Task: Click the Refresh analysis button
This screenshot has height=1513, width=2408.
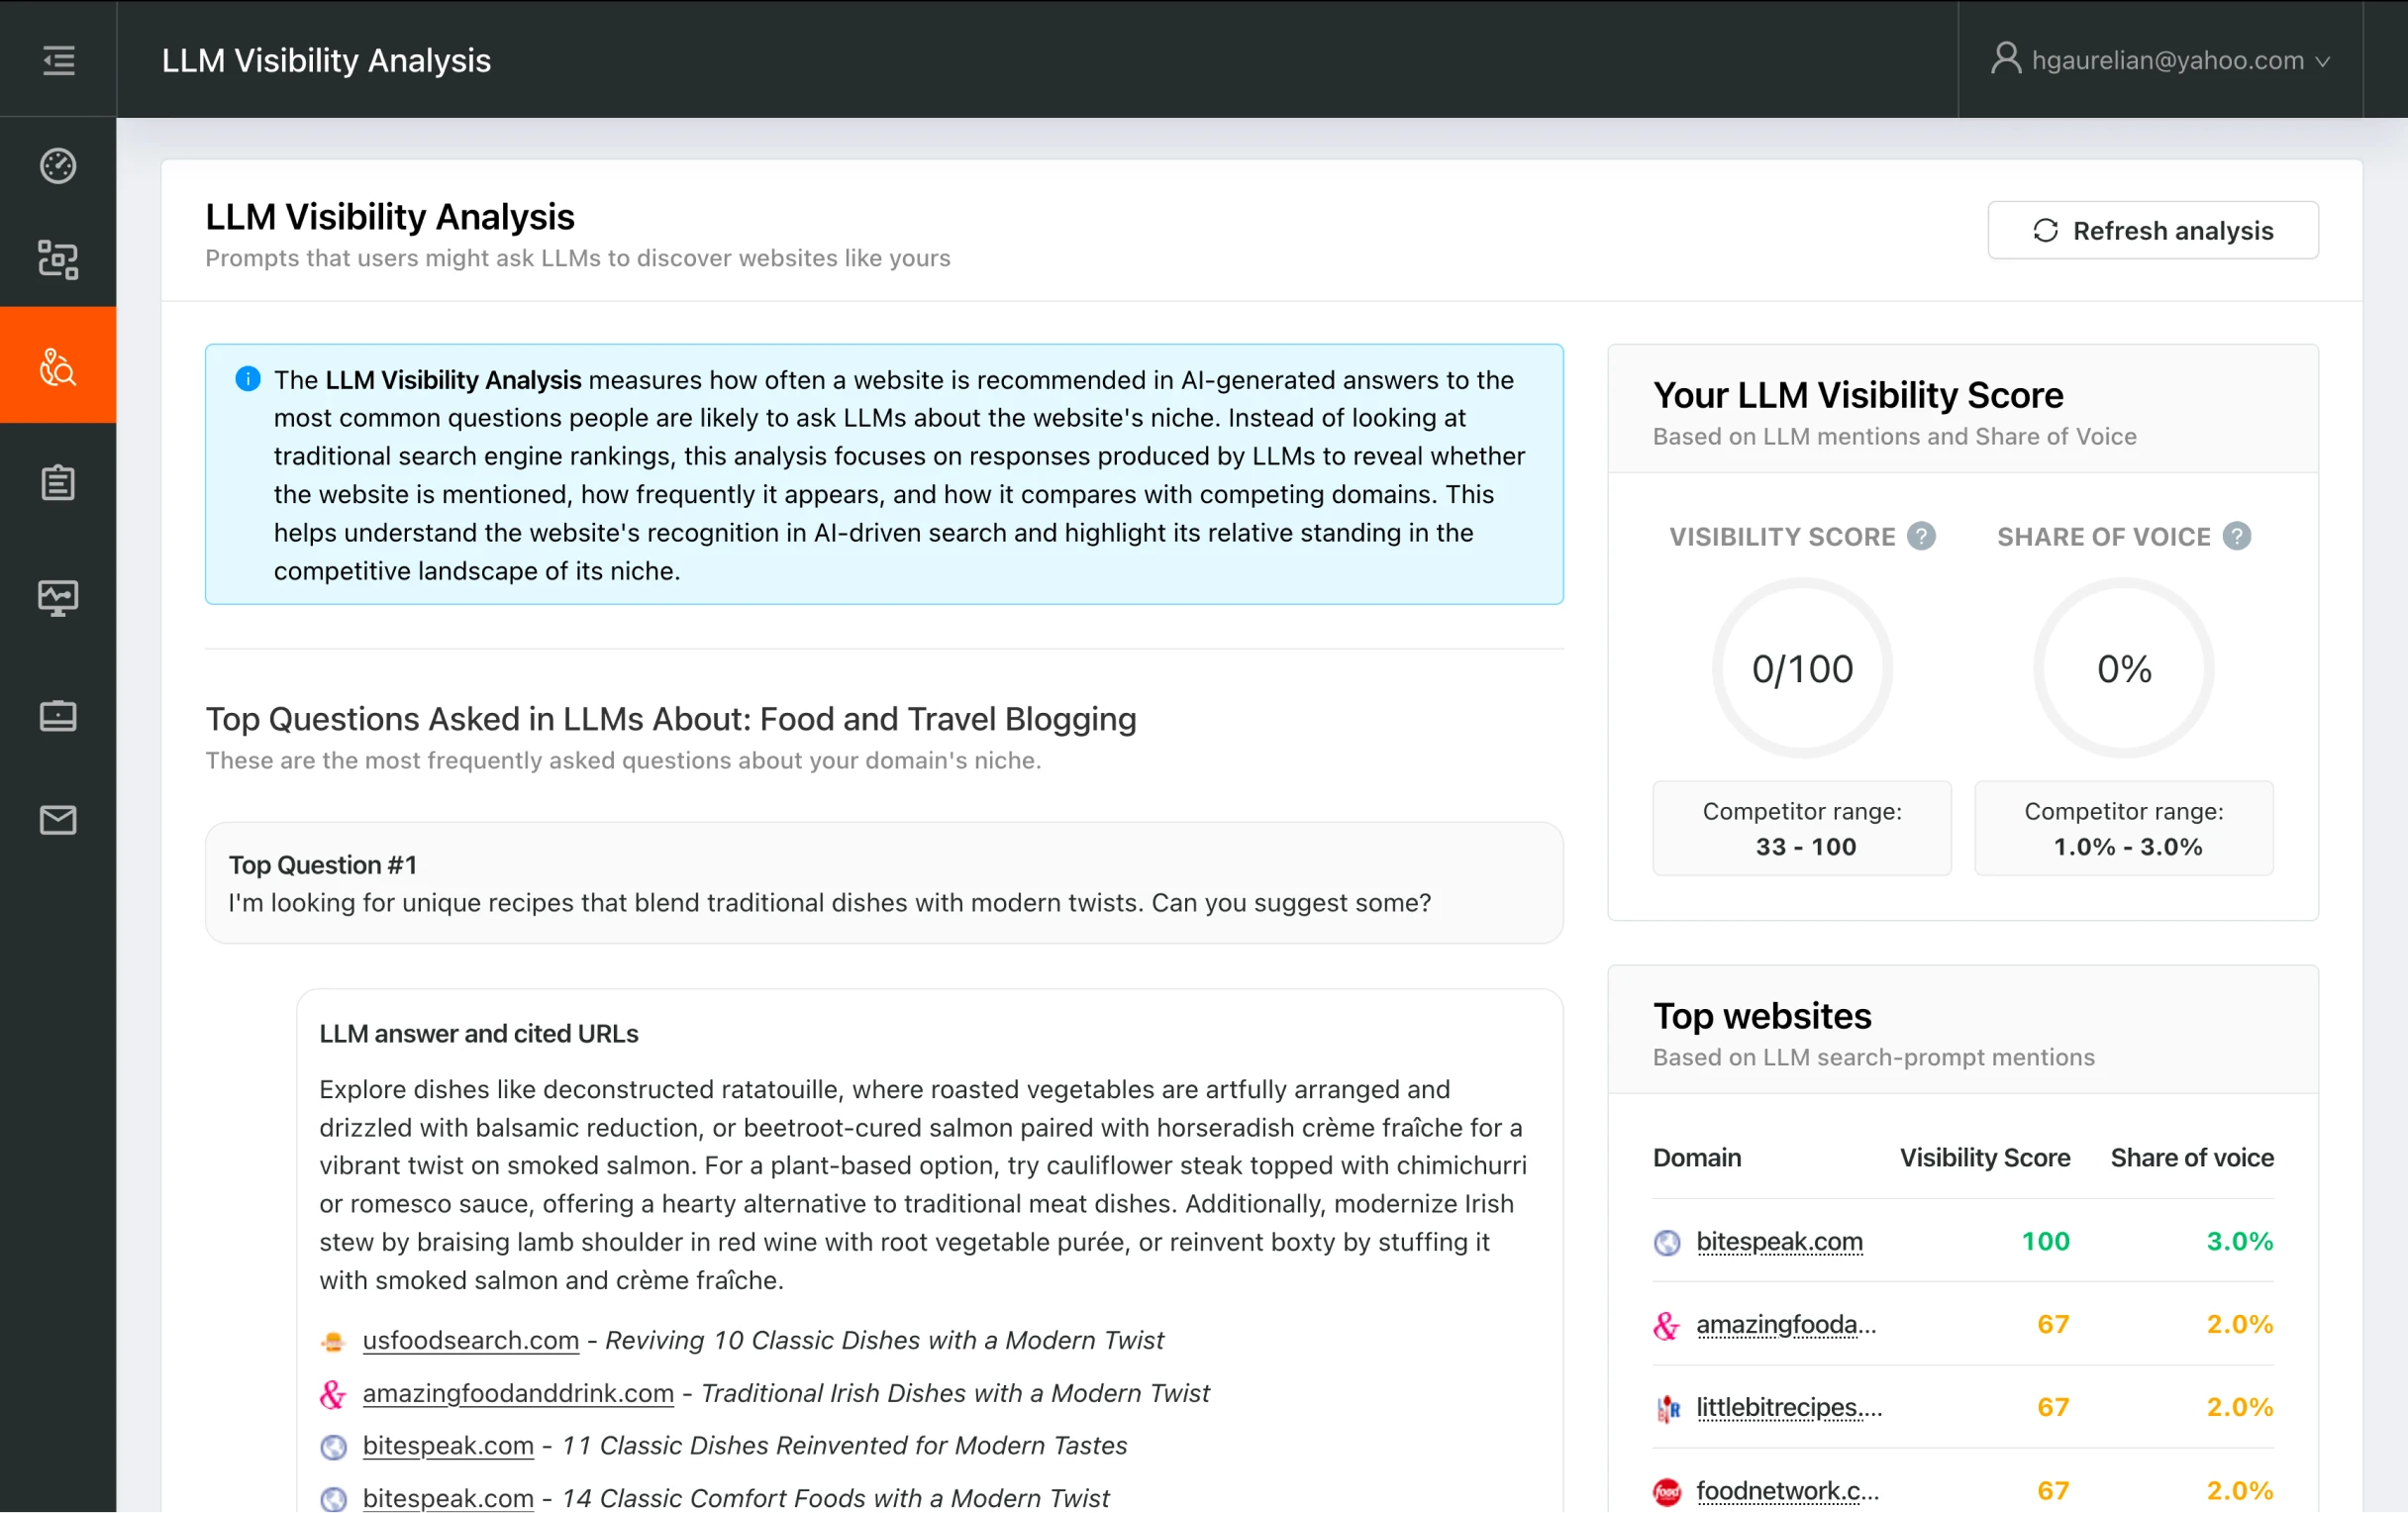Action: [x=2152, y=231]
